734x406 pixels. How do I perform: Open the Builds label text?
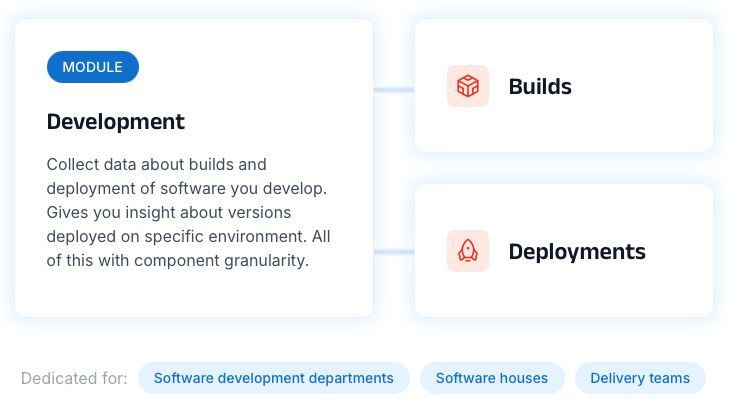pos(540,86)
